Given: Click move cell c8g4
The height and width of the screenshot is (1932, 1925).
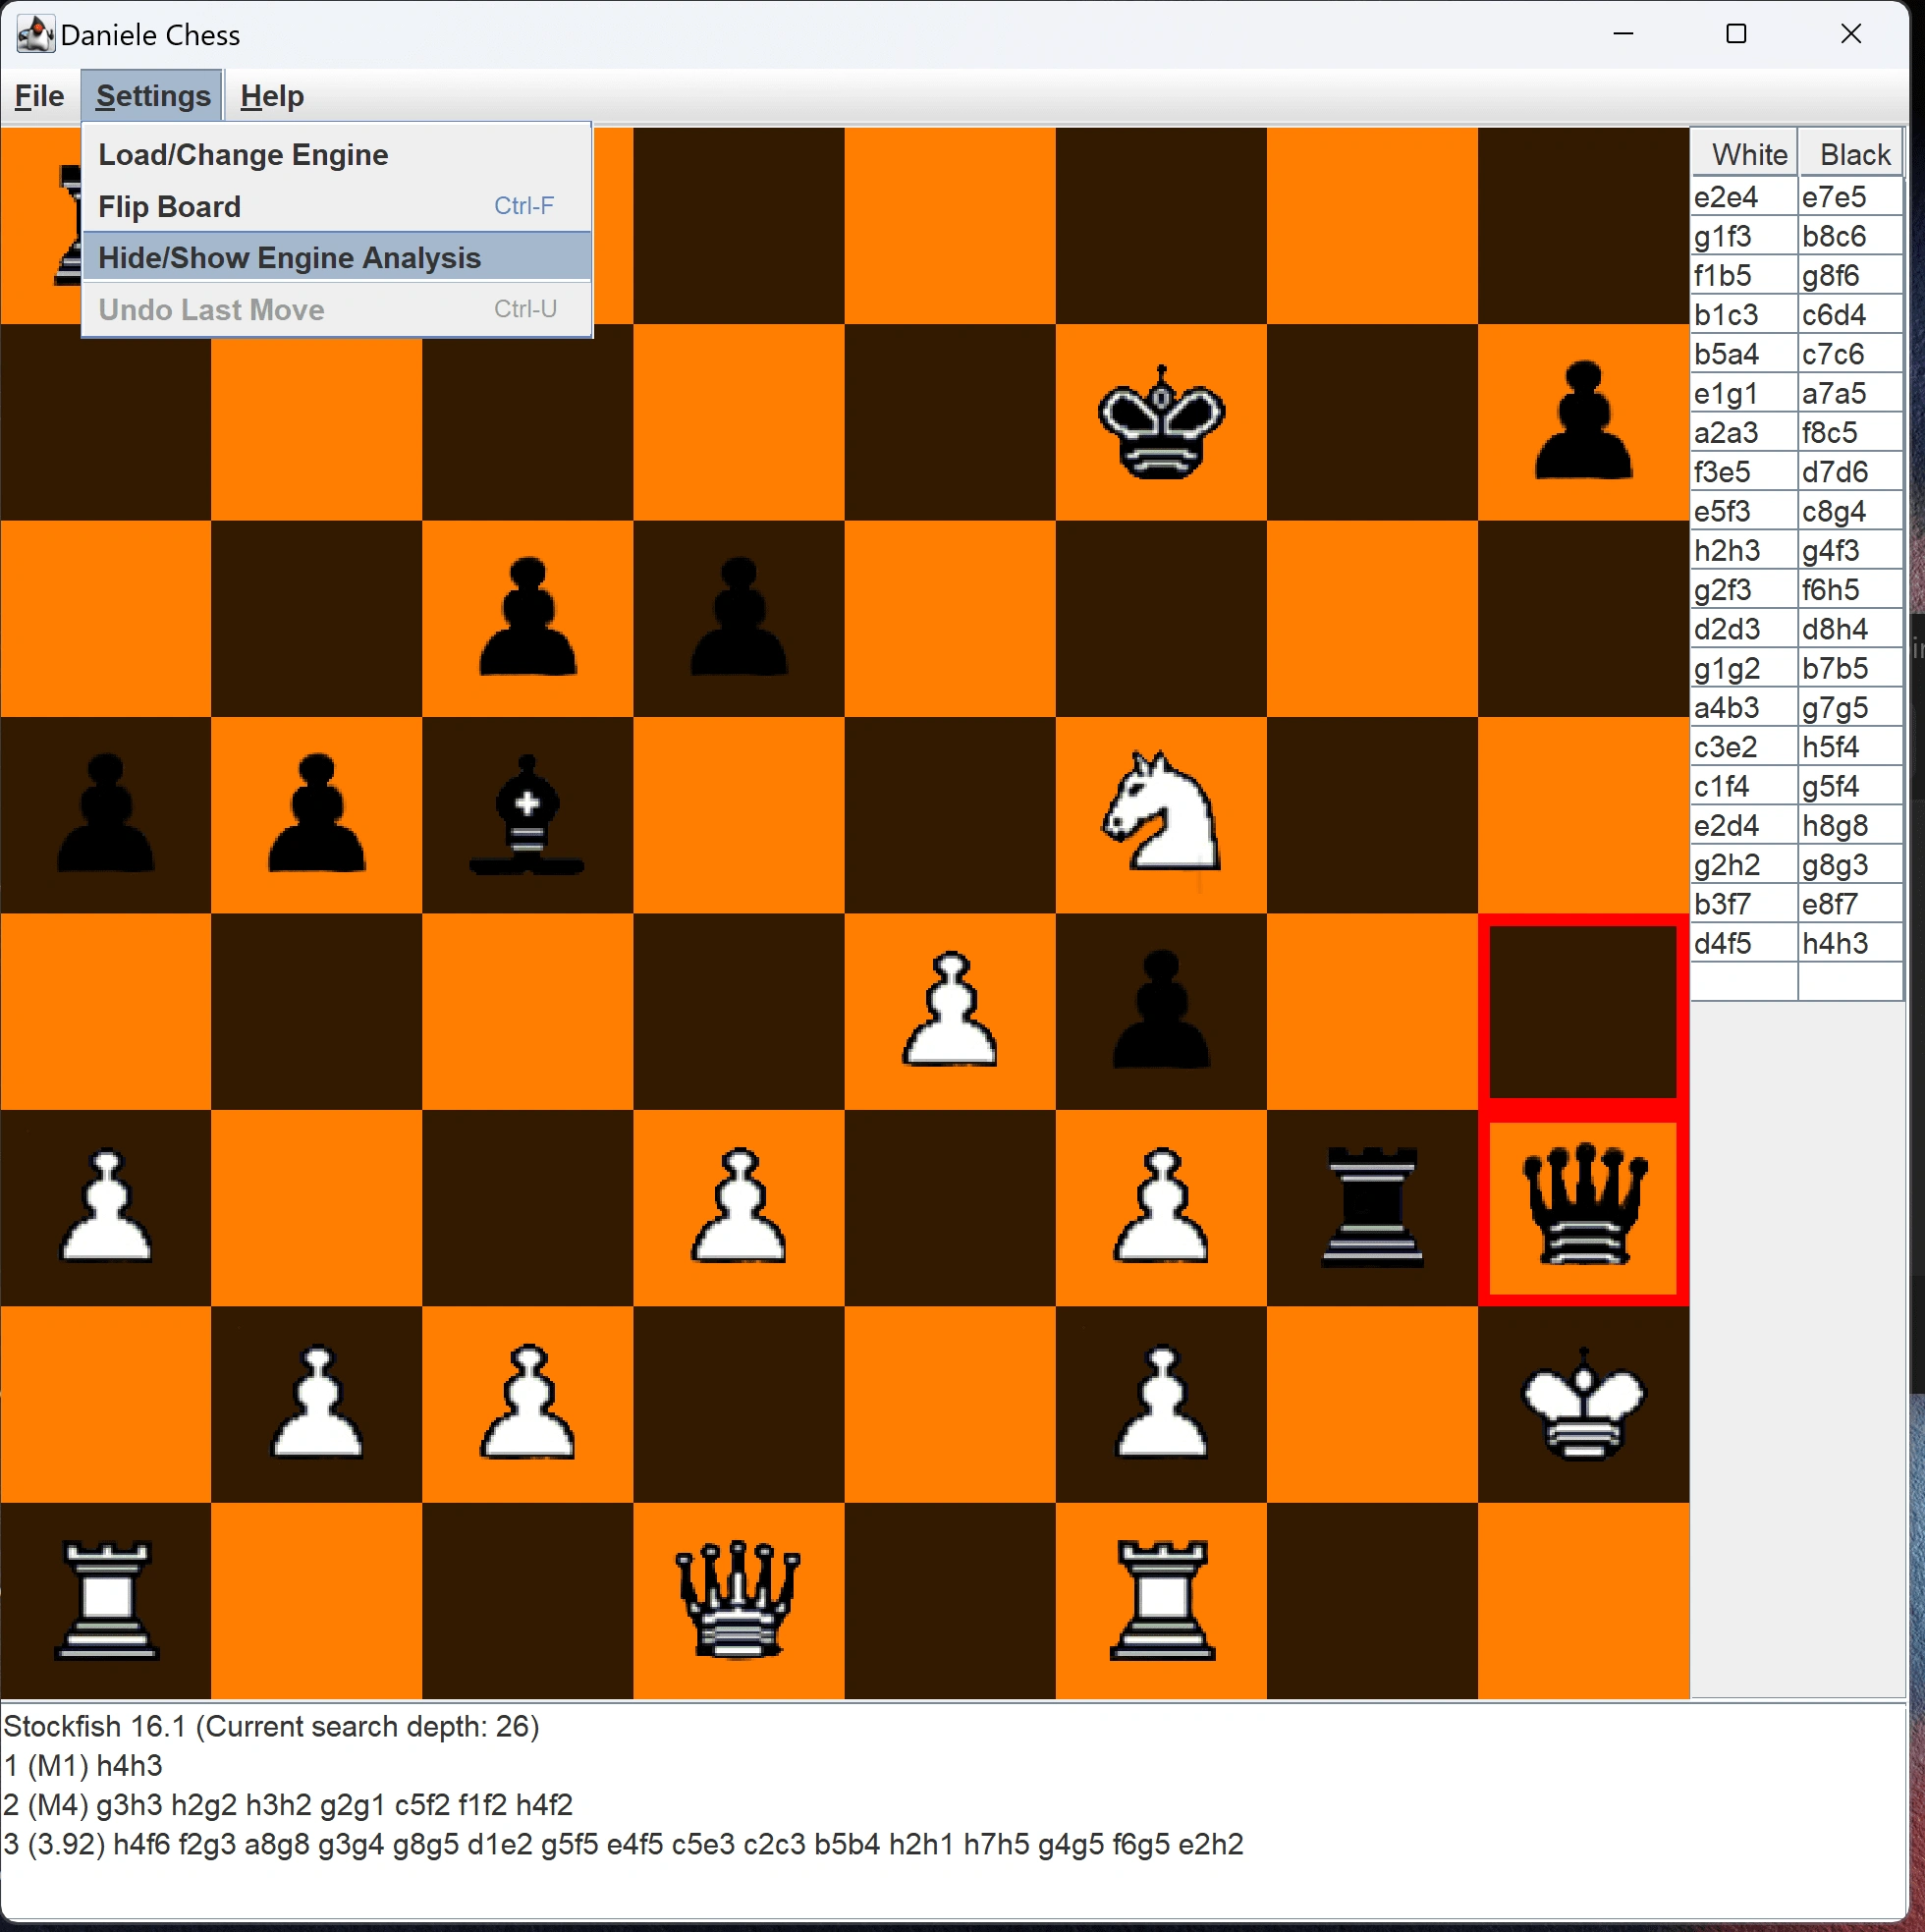Looking at the screenshot, I should (1850, 512).
